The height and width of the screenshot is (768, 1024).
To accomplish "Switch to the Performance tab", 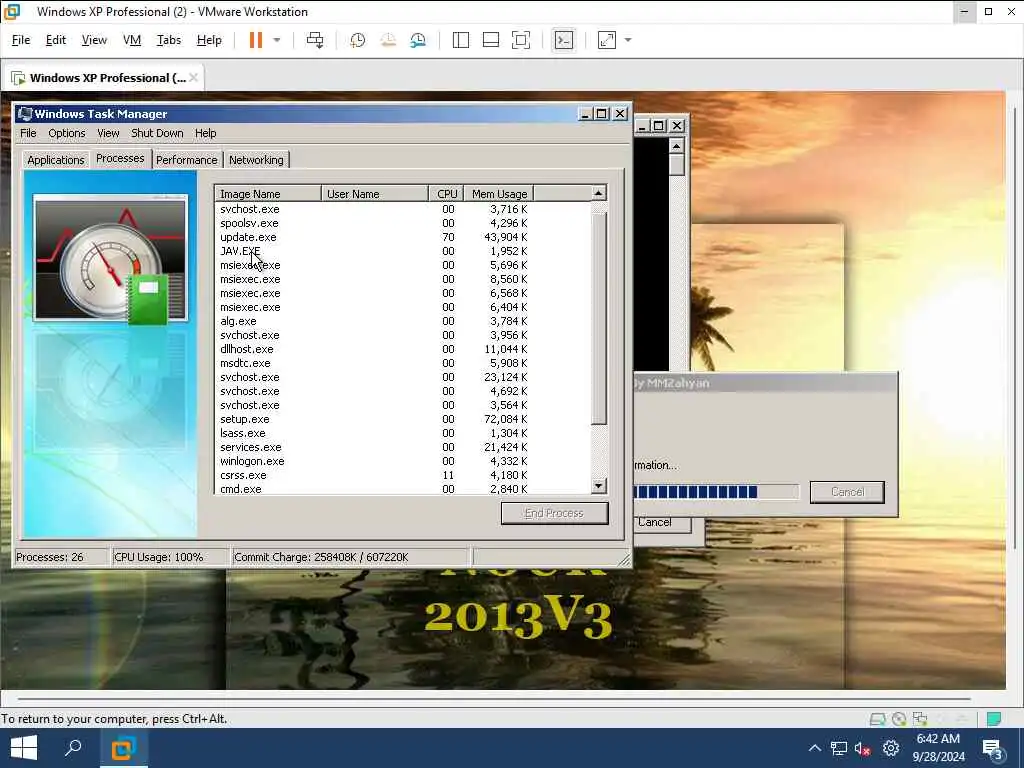I will [187, 160].
